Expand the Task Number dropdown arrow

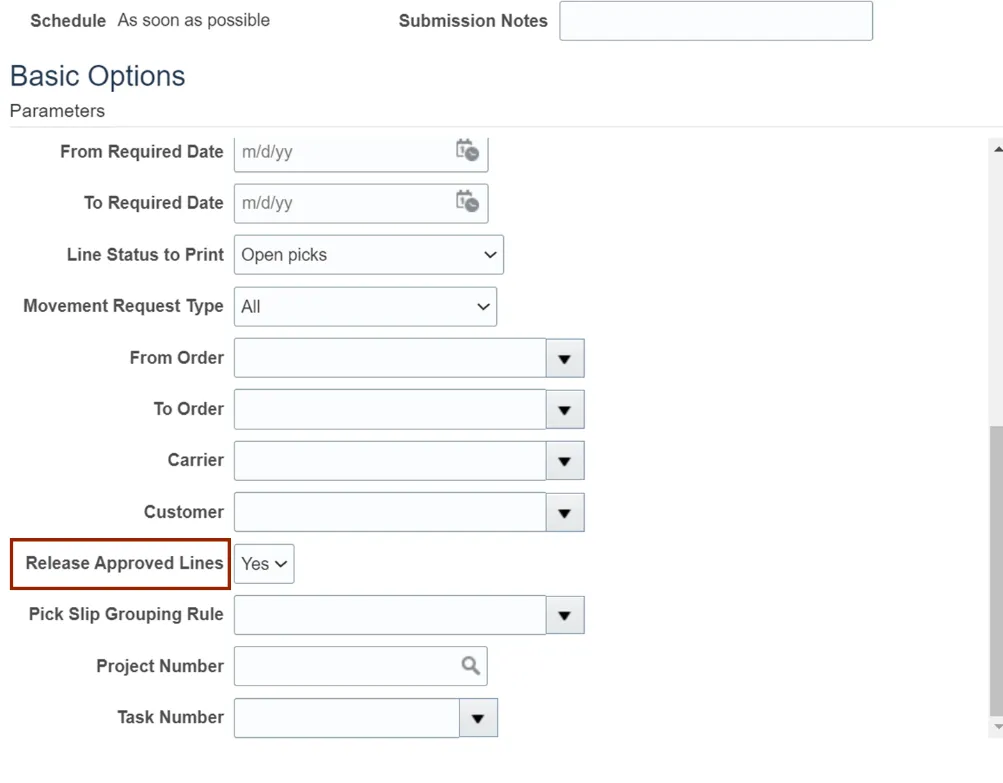click(x=478, y=718)
